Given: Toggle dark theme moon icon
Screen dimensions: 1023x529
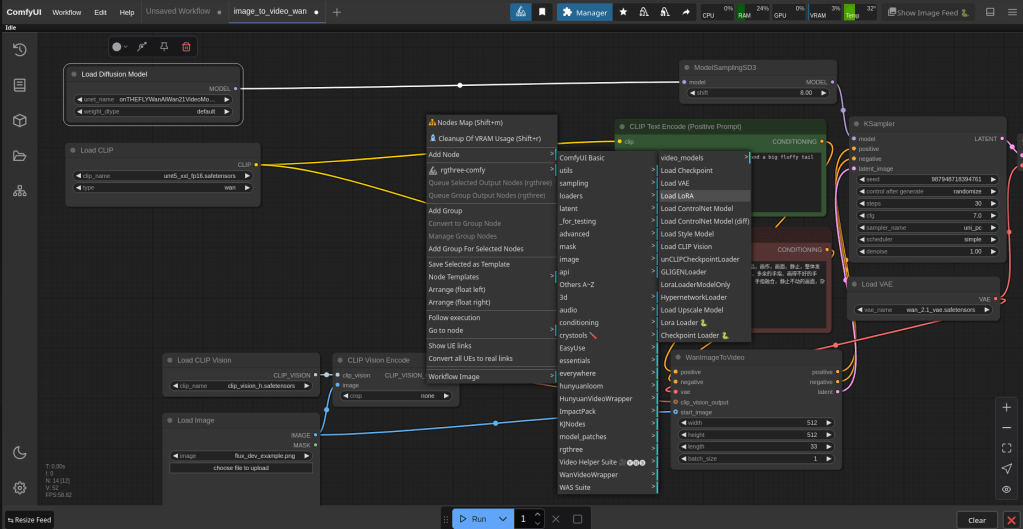Looking at the screenshot, I should 19,452.
